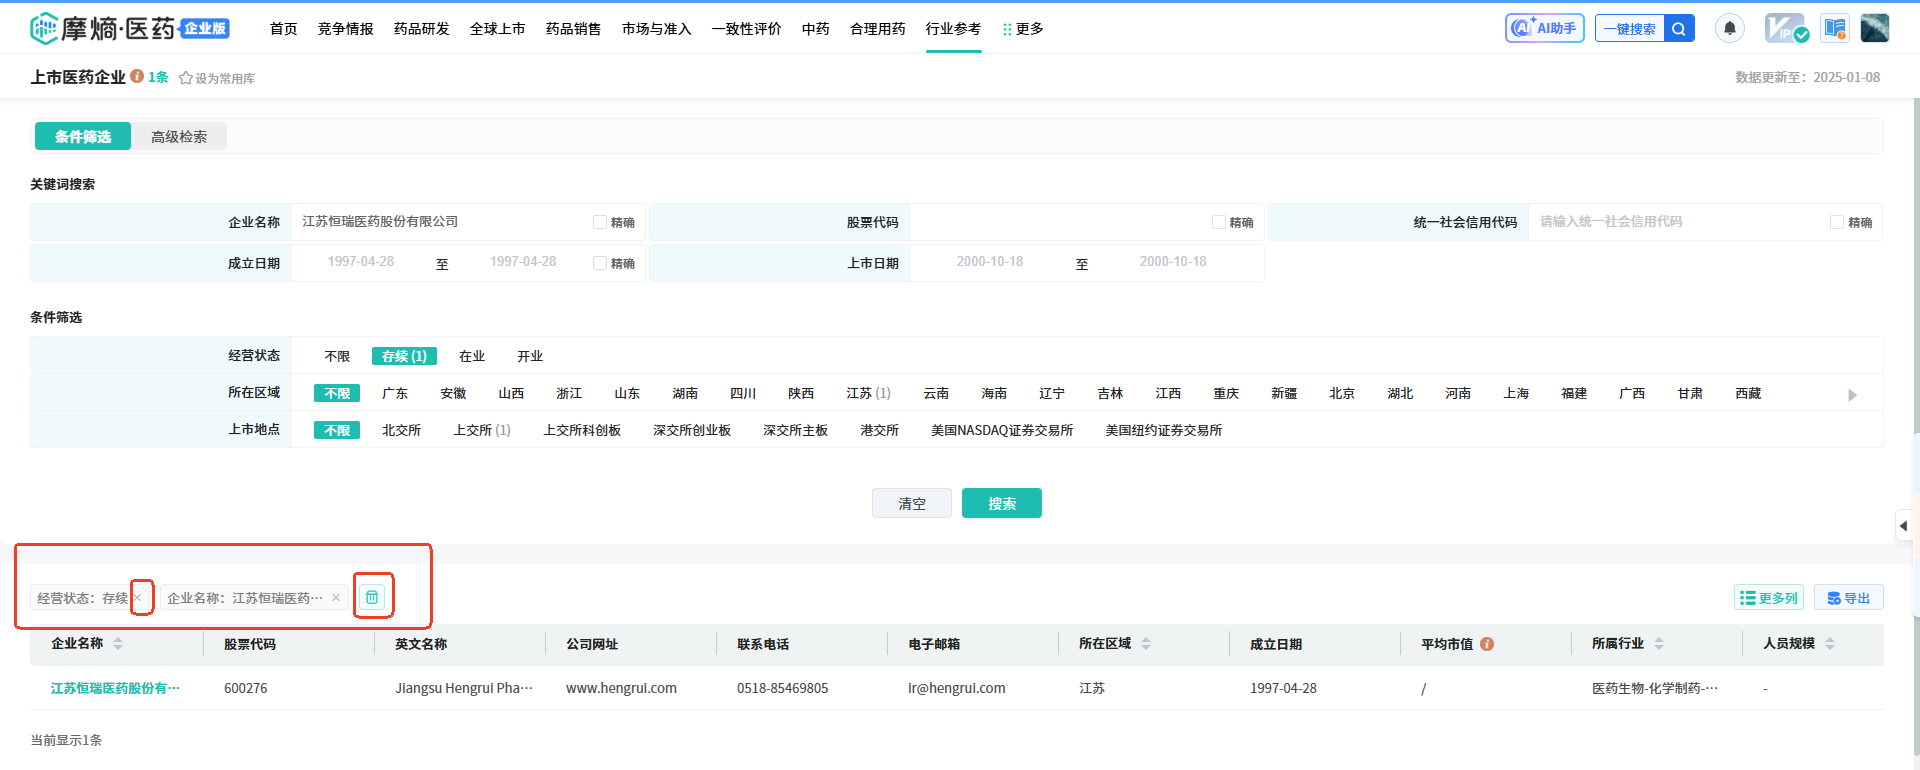
Task: Select 不限 for 经营状态
Action: [337, 356]
